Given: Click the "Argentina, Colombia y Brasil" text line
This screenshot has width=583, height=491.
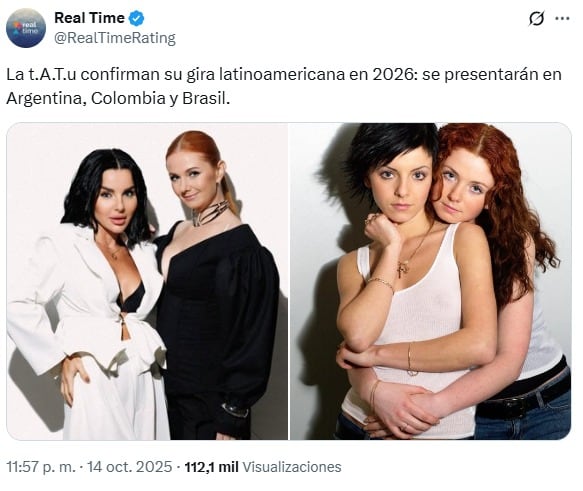Looking at the screenshot, I should point(118,98).
